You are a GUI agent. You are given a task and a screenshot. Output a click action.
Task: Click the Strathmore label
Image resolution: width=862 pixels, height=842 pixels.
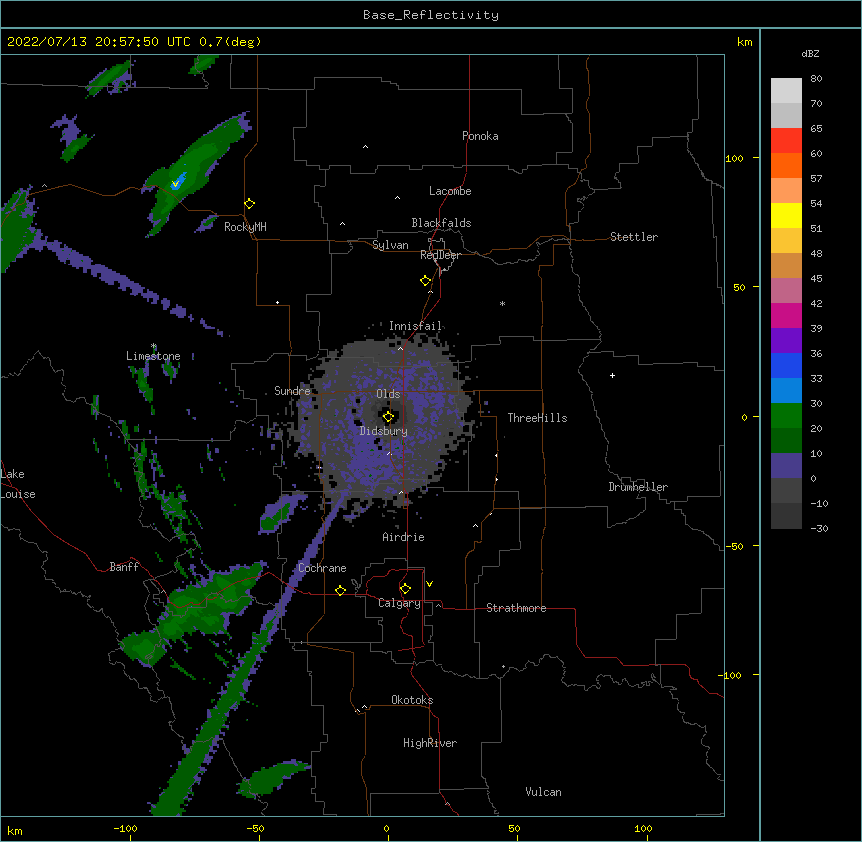516,608
